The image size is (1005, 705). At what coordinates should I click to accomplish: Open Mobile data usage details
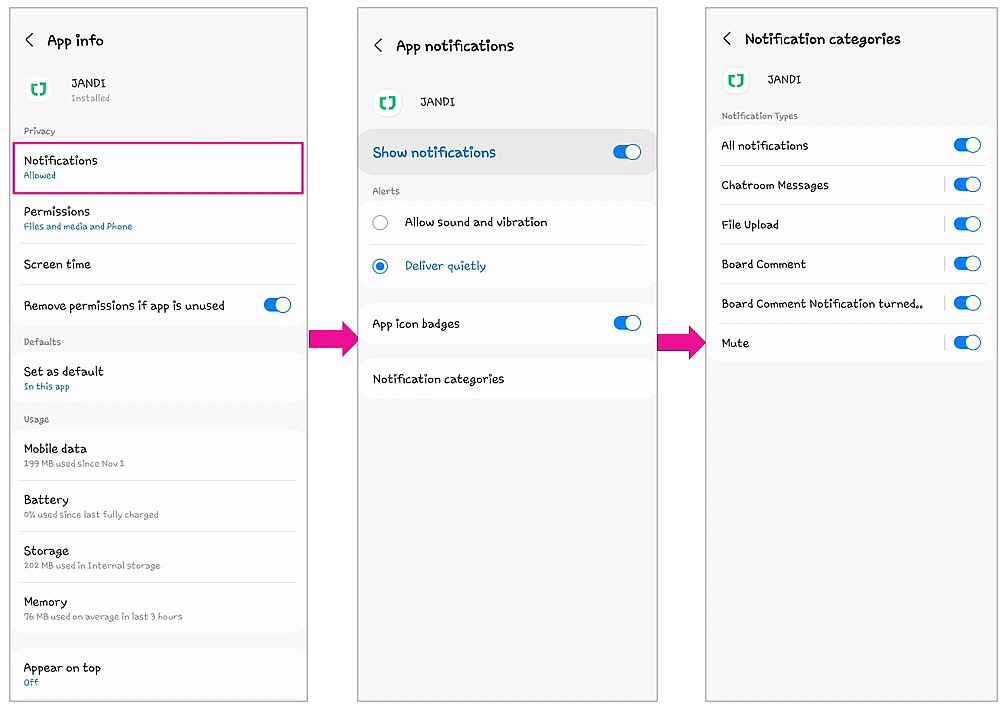157,455
